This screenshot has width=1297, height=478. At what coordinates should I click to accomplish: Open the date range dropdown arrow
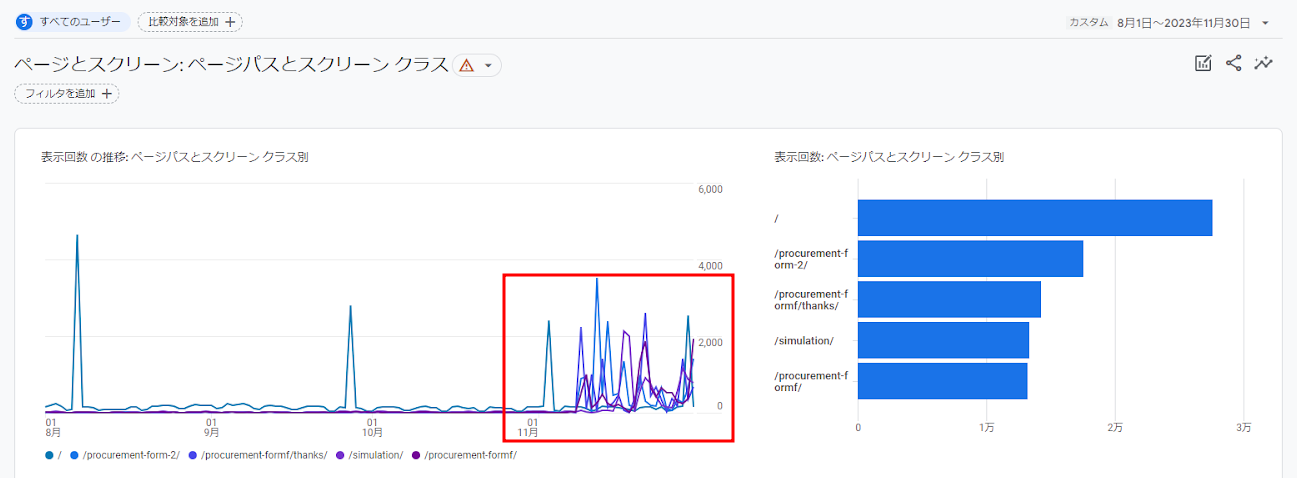(x=1265, y=23)
